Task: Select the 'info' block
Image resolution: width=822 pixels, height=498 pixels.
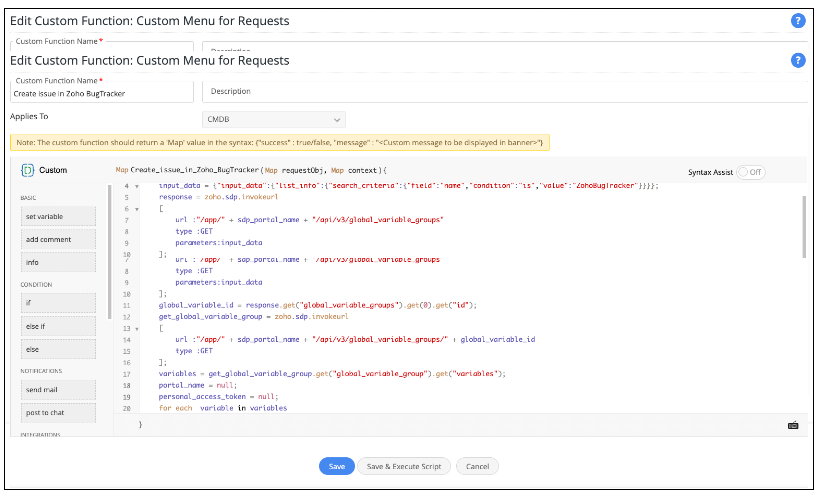Action: pos(58,262)
